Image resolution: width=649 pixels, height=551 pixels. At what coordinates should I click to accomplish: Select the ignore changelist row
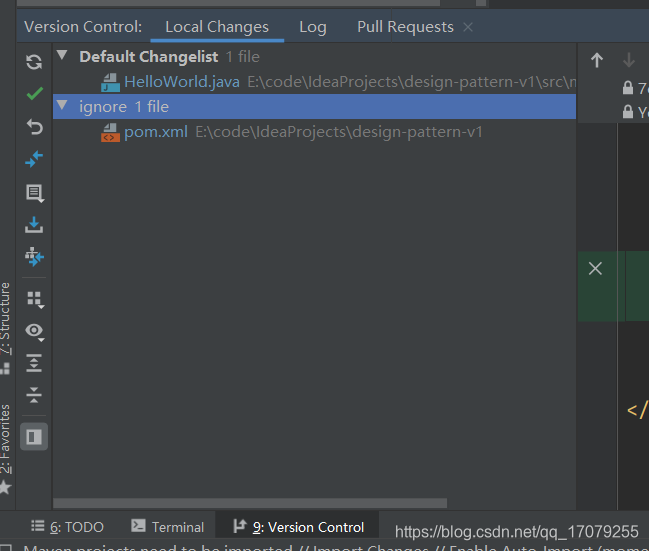[x=315, y=107]
